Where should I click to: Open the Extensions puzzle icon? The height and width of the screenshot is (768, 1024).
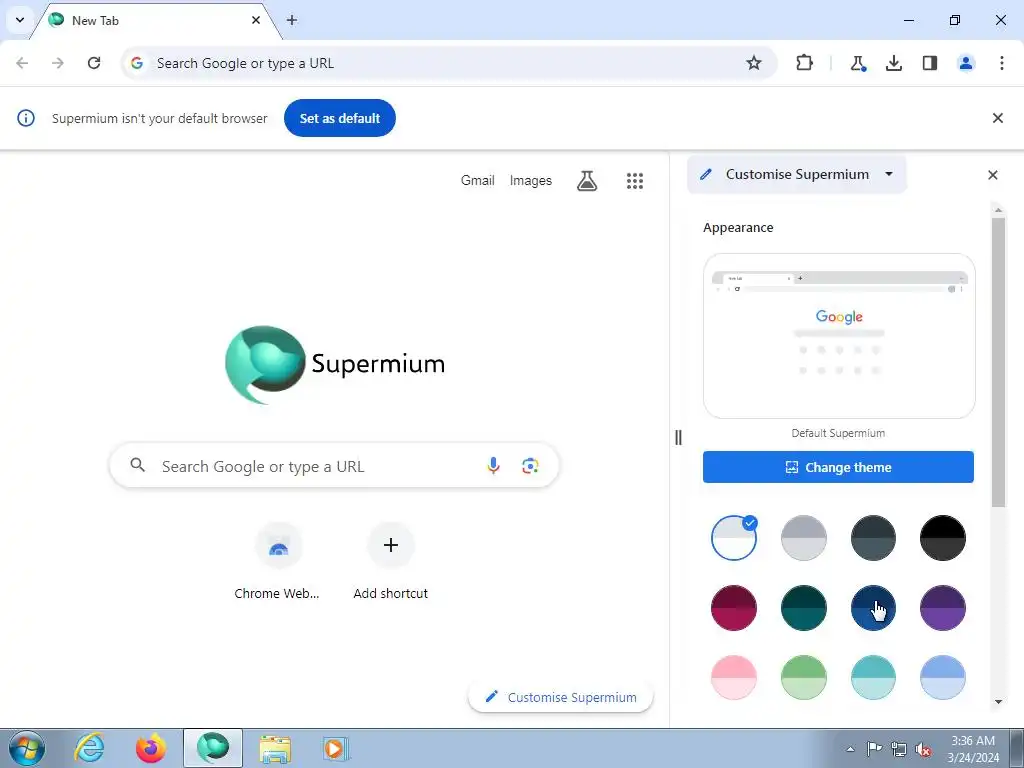(x=805, y=63)
